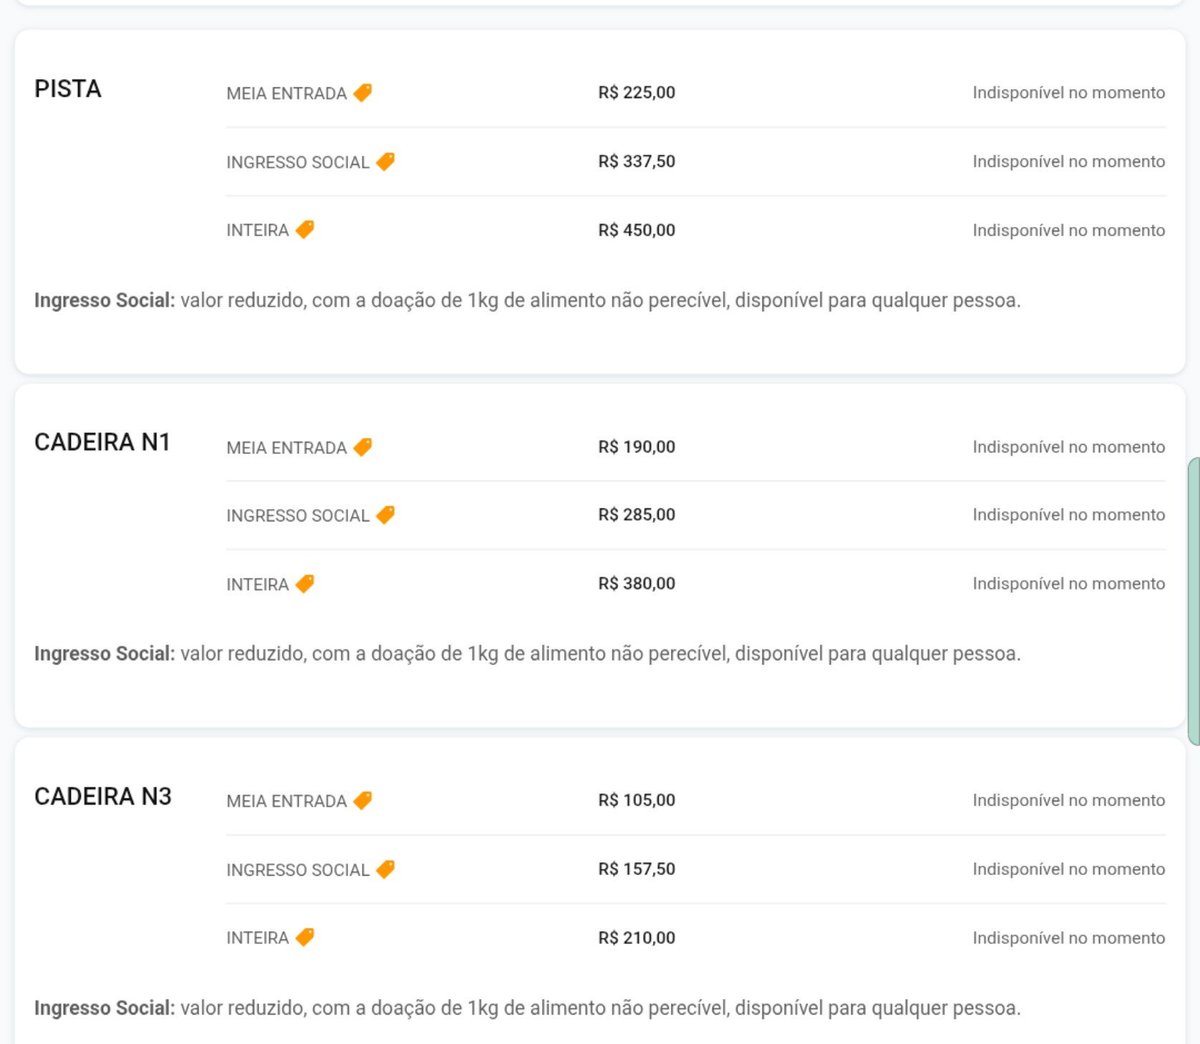Click INTEIRA label under CADEIRA N3
Image resolution: width=1200 pixels, height=1044 pixels.
pyautogui.click(x=258, y=938)
